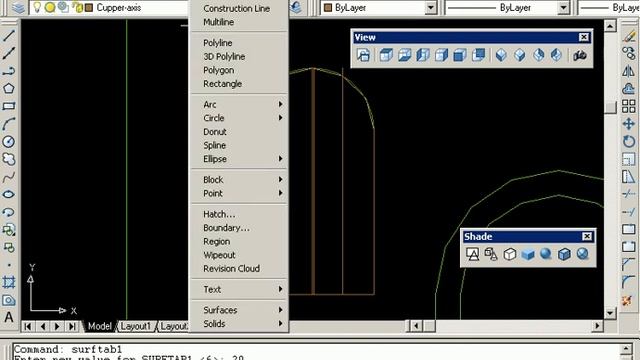Choose Boundary... from the Draw menu

(x=240, y=228)
